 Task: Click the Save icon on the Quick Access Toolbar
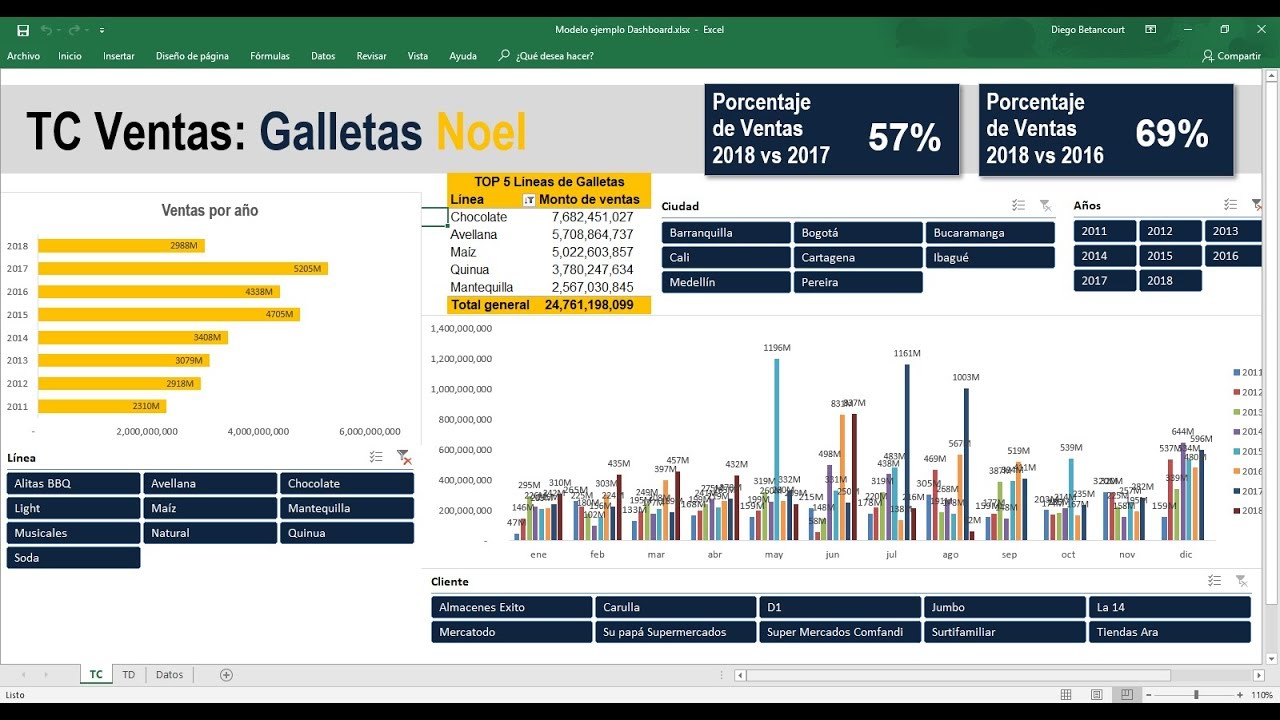[x=23, y=30]
